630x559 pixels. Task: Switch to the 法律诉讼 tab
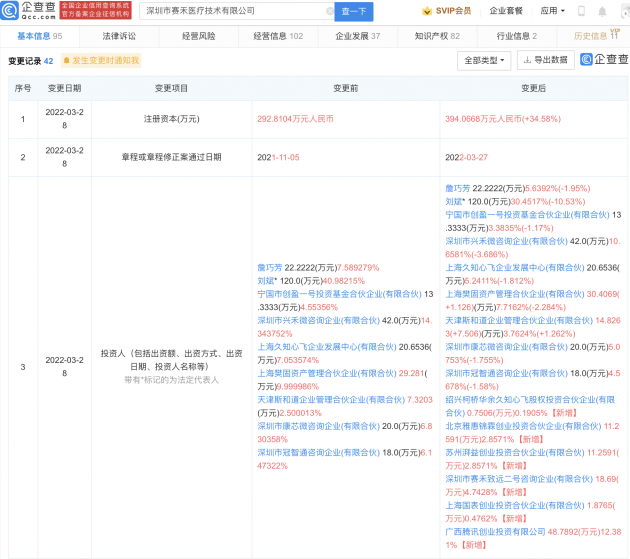pyautogui.click(x=119, y=36)
